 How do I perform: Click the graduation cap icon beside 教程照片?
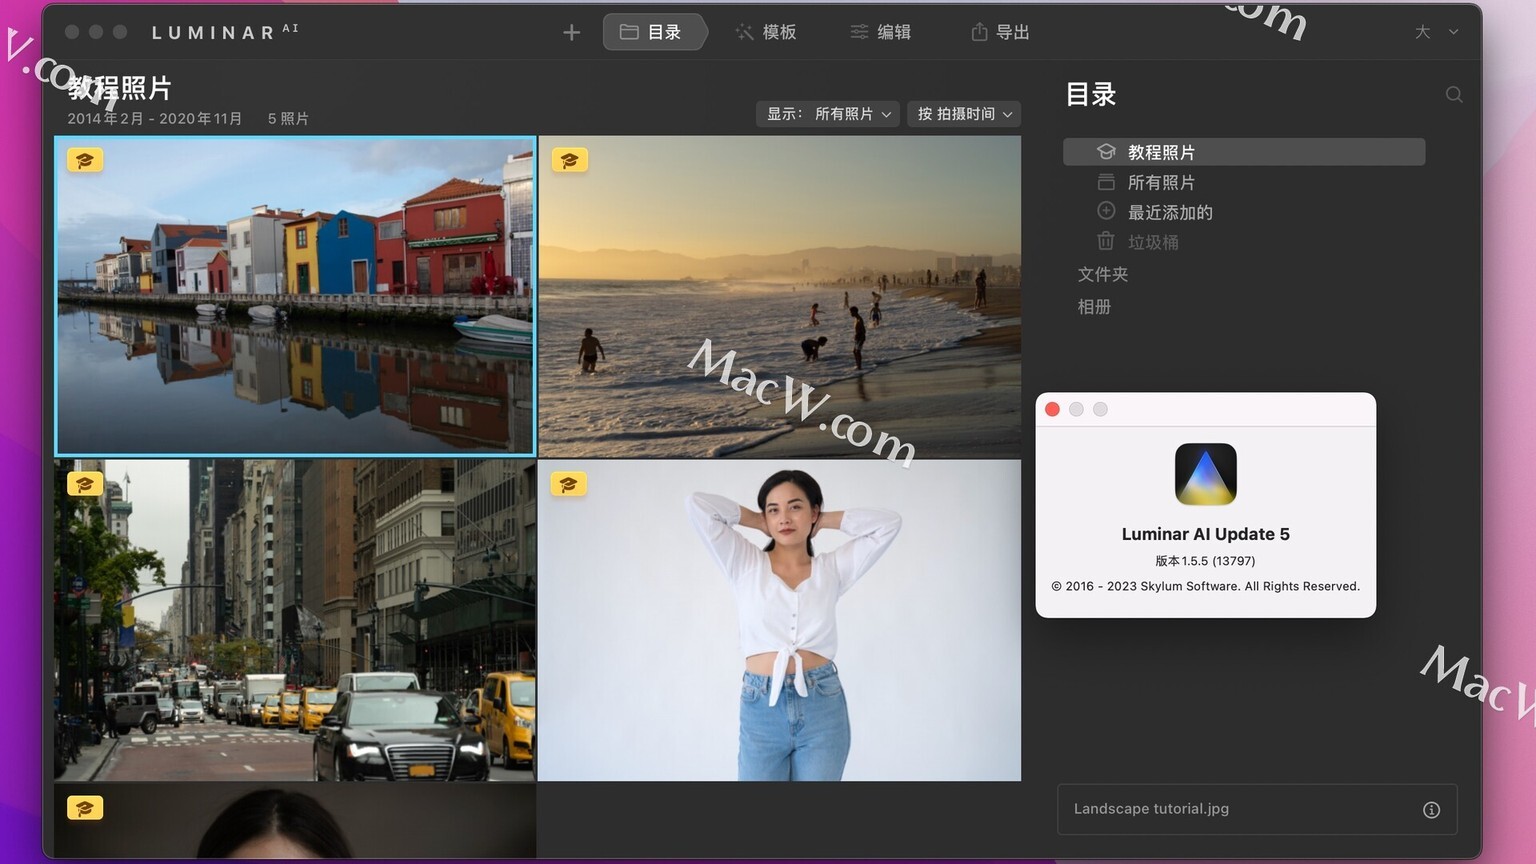[x=1106, y=152]
